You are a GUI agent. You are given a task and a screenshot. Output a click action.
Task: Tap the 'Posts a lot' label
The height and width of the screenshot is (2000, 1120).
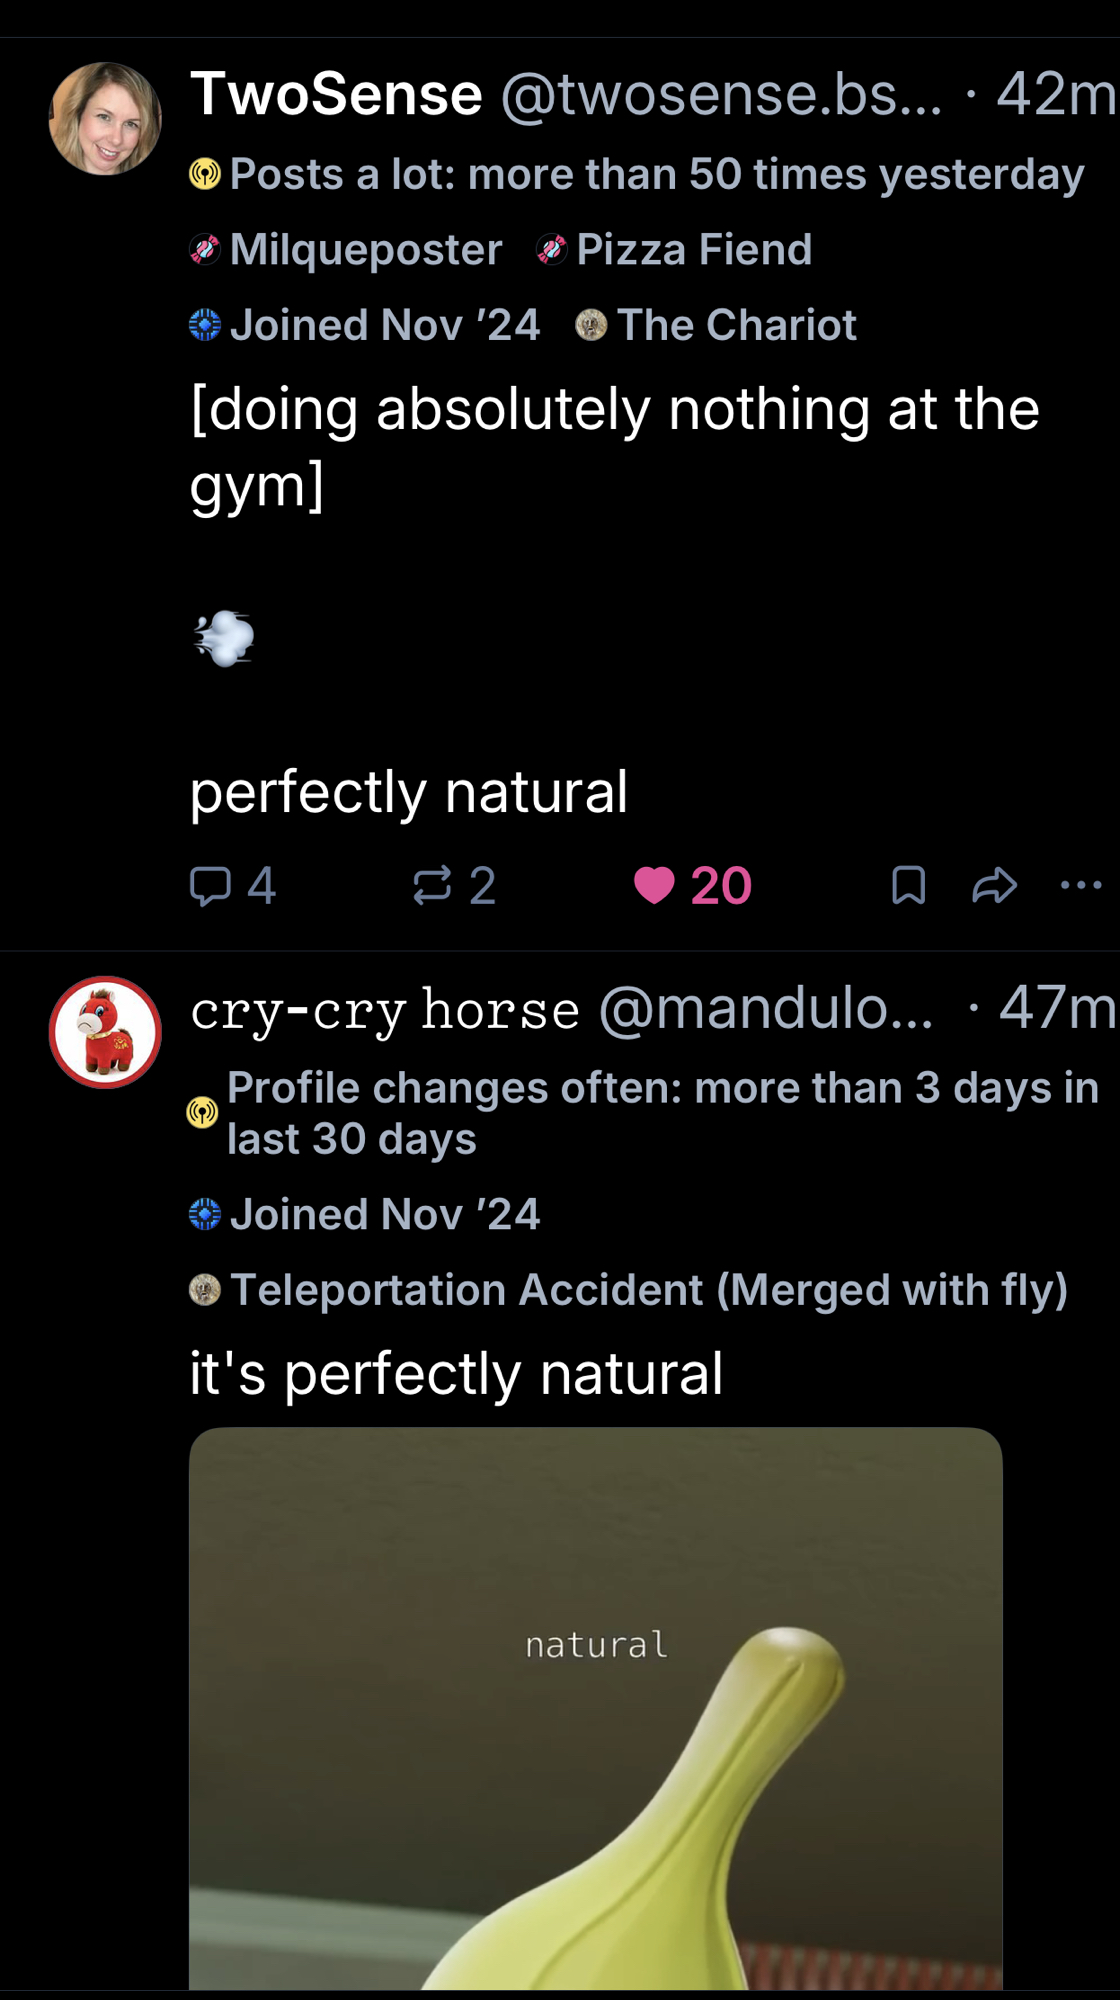pyautogui.click(x=636, y=175)
